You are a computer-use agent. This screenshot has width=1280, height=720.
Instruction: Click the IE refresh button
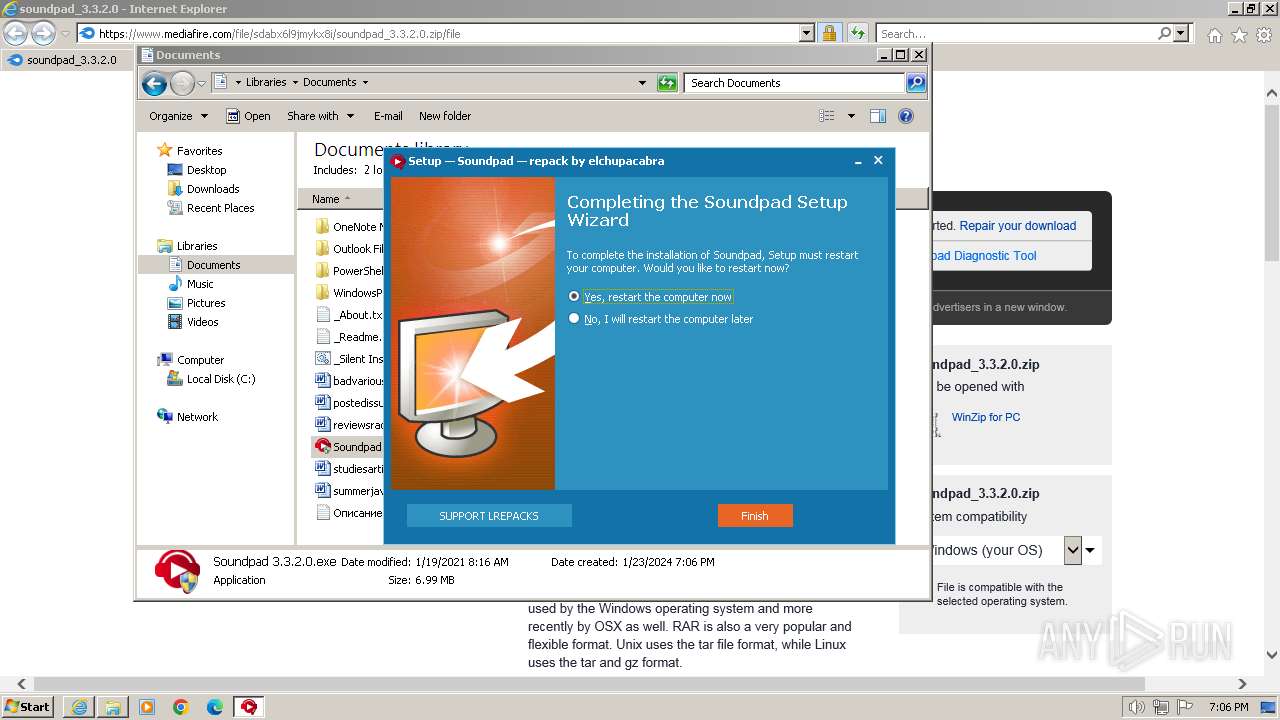coord(857,33)
